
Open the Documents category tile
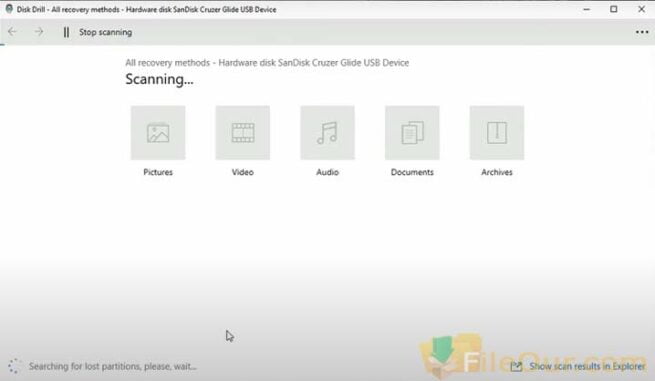click(x=412, y=133)
